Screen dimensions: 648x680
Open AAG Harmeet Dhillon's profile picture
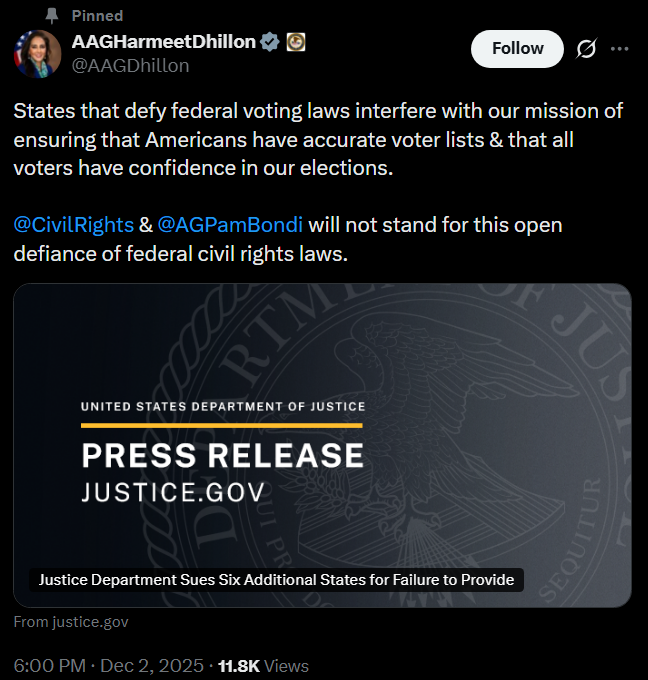point(37,53)
